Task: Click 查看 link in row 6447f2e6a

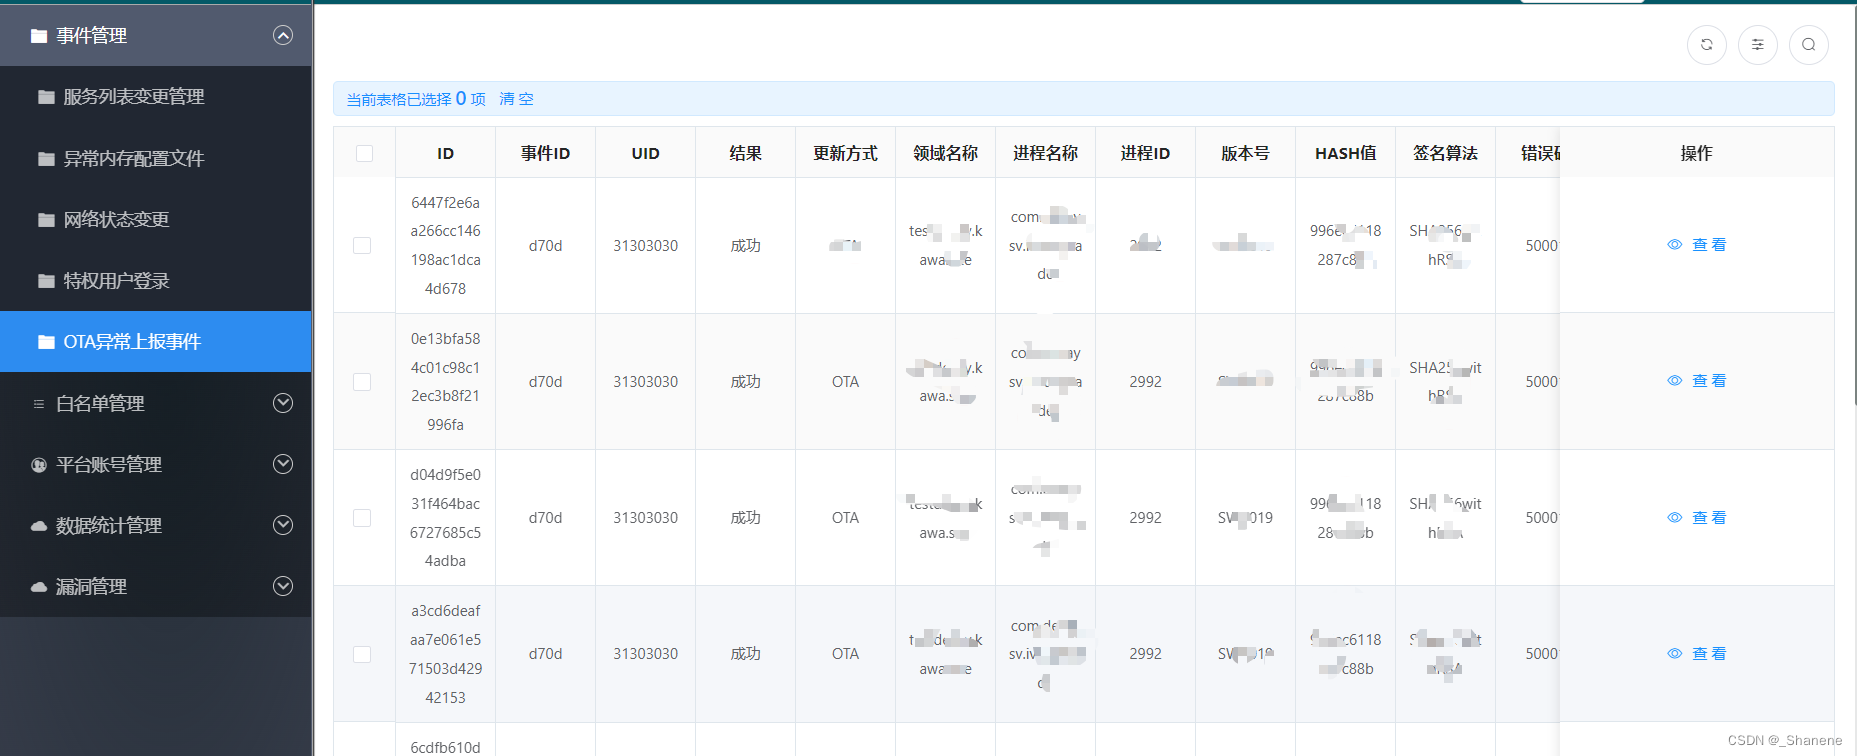Action: pyautogui.click(x=1709, y=245)
